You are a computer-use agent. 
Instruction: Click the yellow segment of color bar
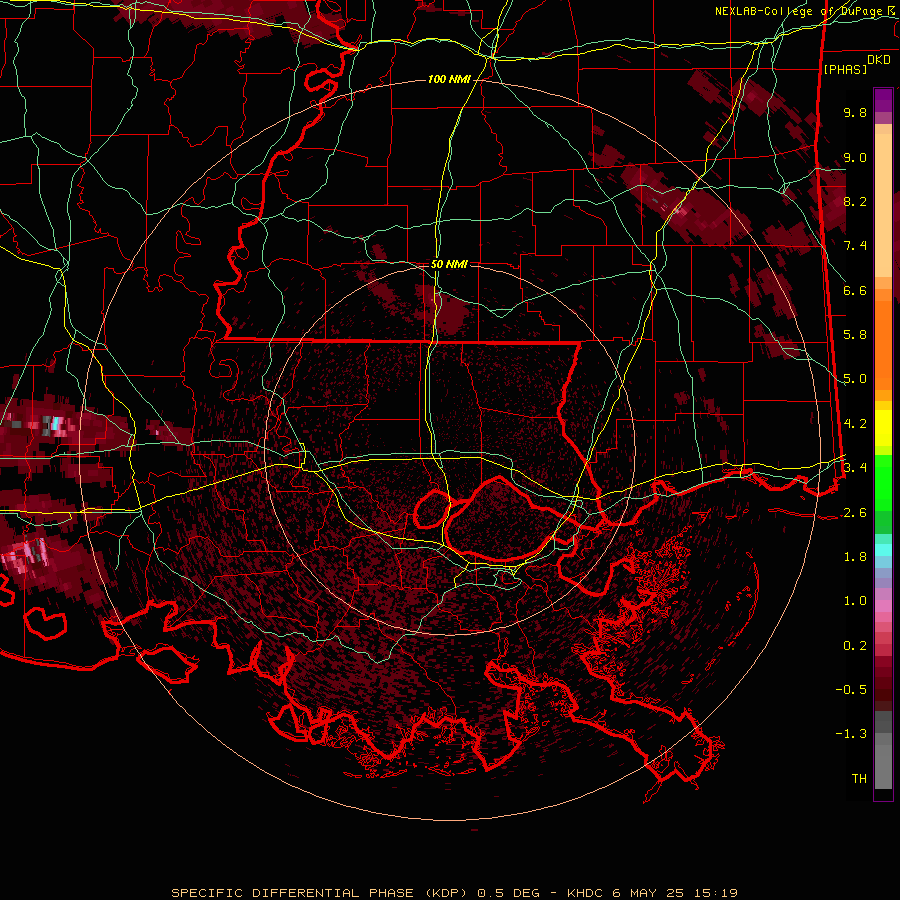point(883,428)
